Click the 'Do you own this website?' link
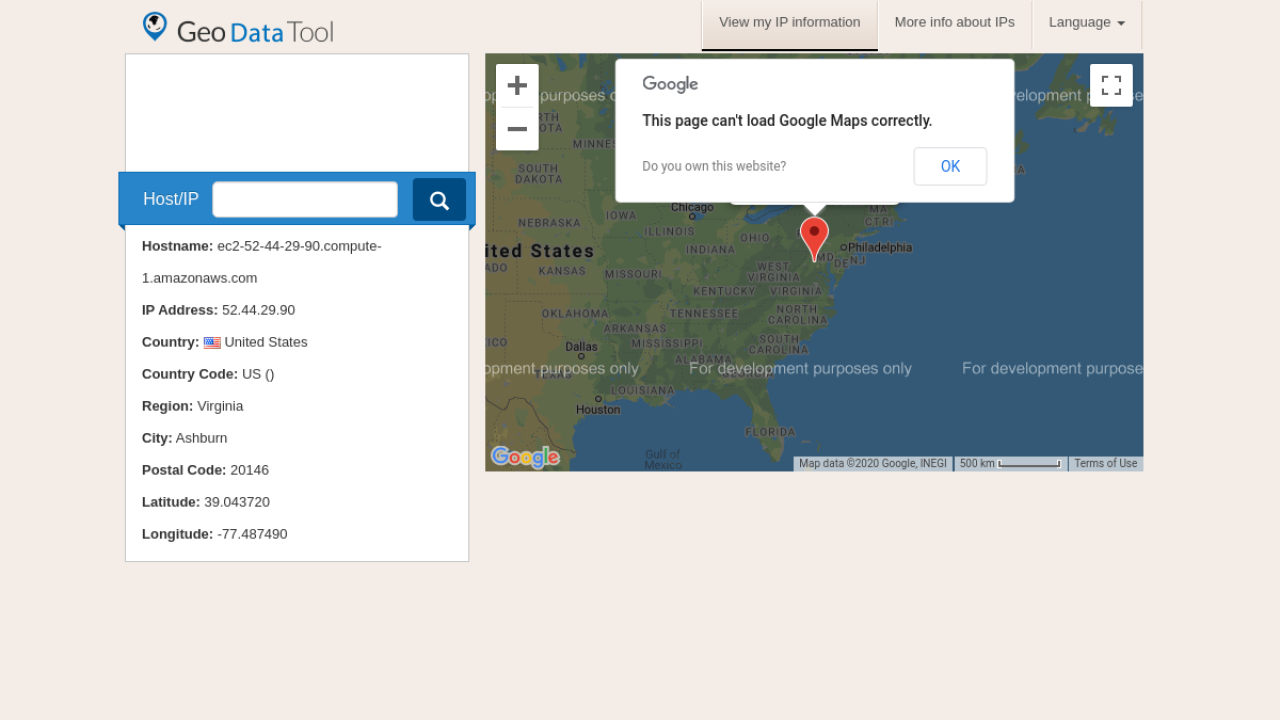 pyautogui.click(x=714, y=167)
